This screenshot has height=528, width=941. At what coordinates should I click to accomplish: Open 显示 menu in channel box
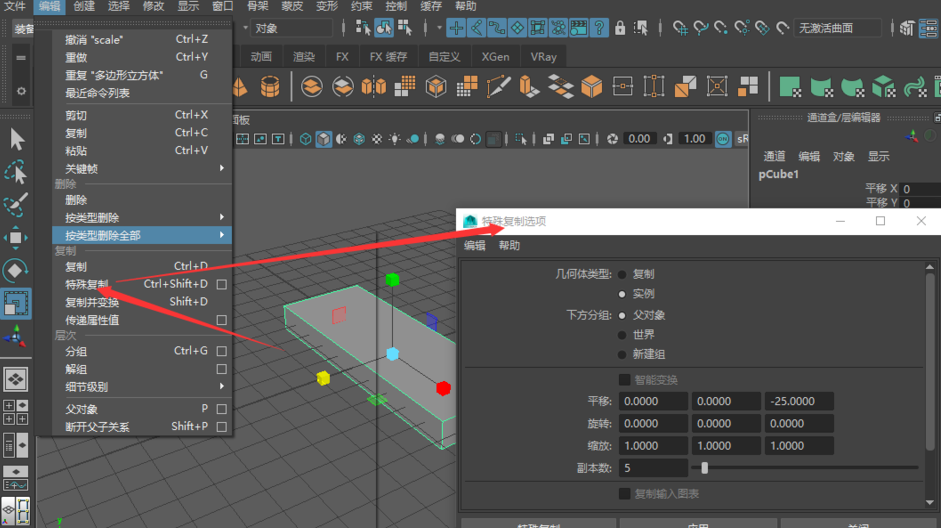pos(878,157)
